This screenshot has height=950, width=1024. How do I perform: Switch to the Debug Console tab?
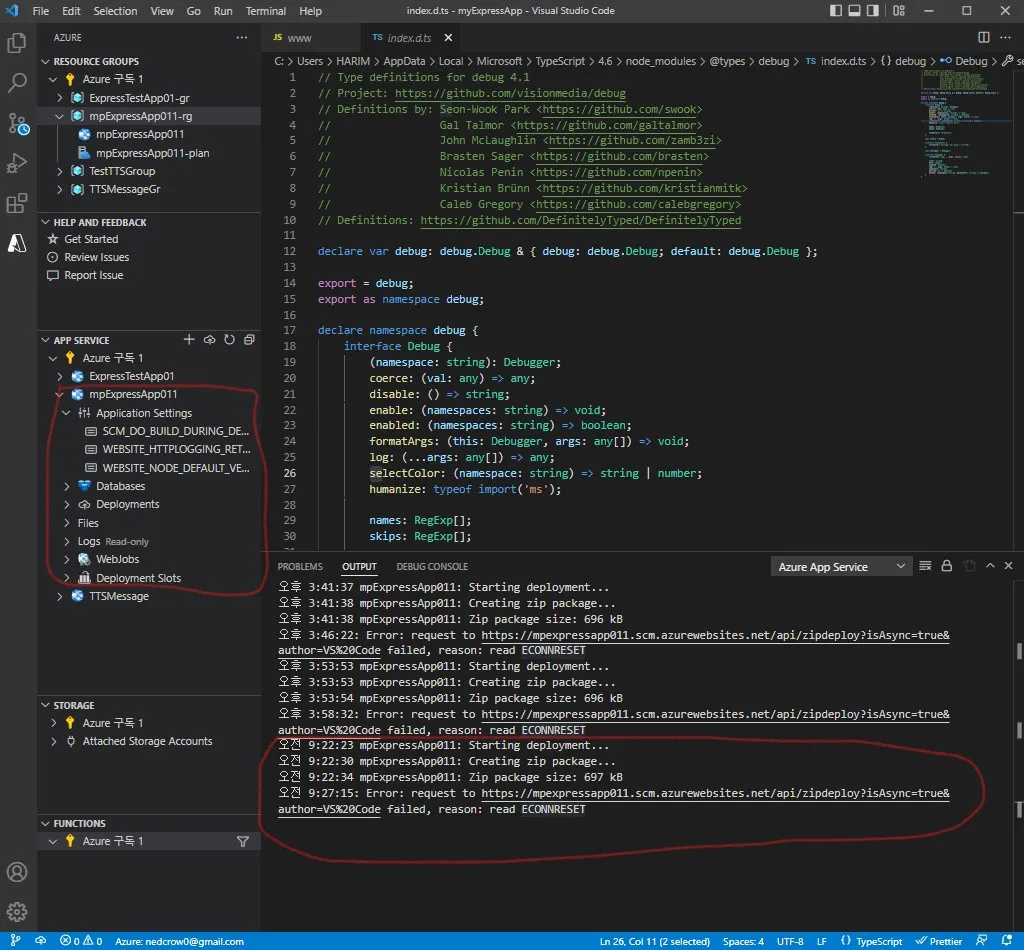pos(432,567)
